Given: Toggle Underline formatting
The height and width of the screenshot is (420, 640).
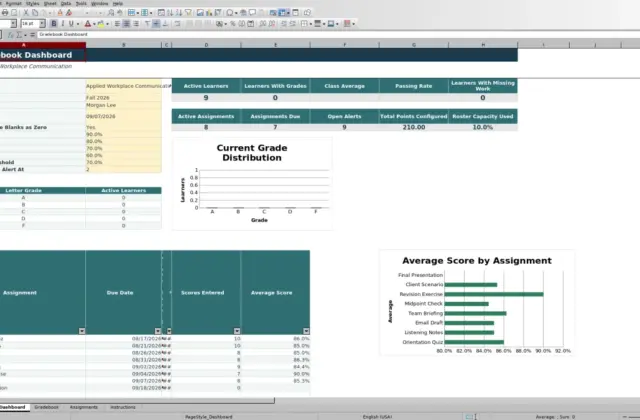Looking at the screenshot, I should [71, 24].
